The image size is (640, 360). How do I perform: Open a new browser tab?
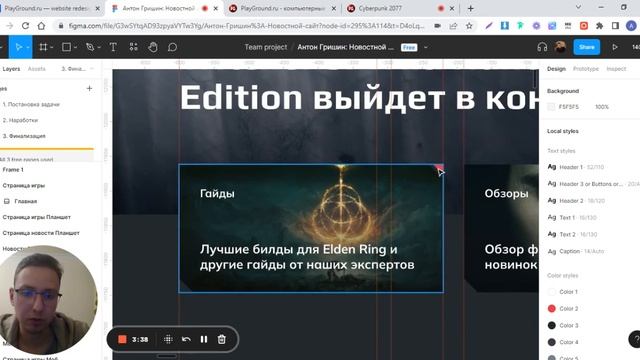click(x=471, y=8)
